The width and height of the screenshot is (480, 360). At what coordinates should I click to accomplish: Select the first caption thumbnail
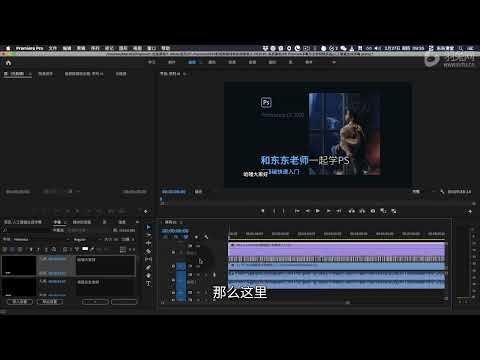[x=19, y=265]
